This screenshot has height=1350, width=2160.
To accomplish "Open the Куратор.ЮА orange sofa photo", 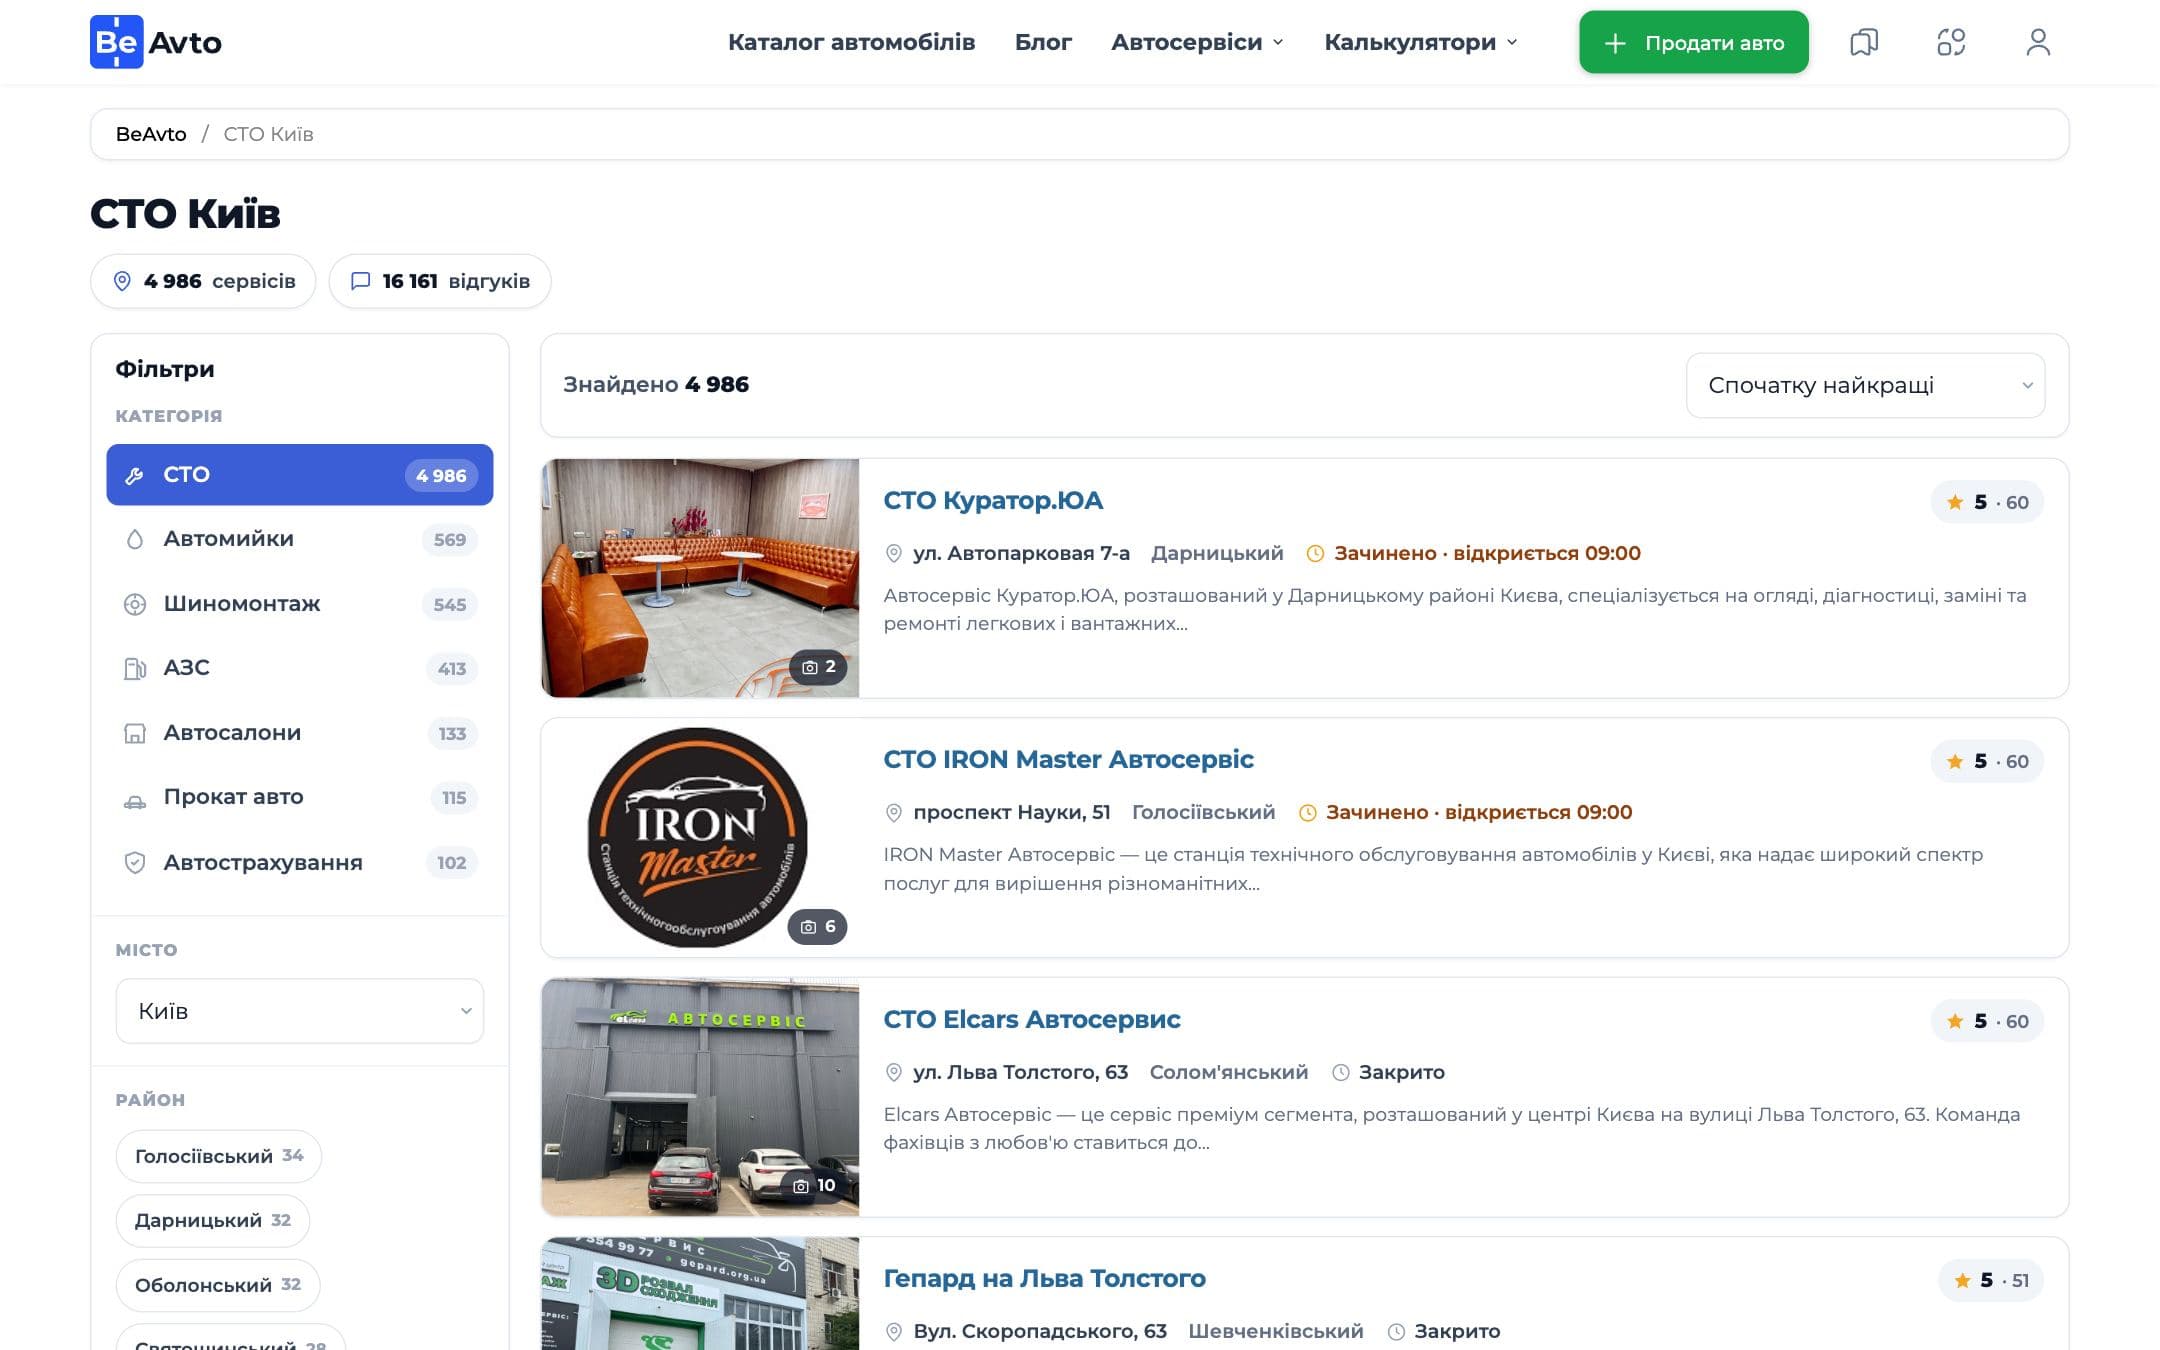I will click(x=700, y=578).
